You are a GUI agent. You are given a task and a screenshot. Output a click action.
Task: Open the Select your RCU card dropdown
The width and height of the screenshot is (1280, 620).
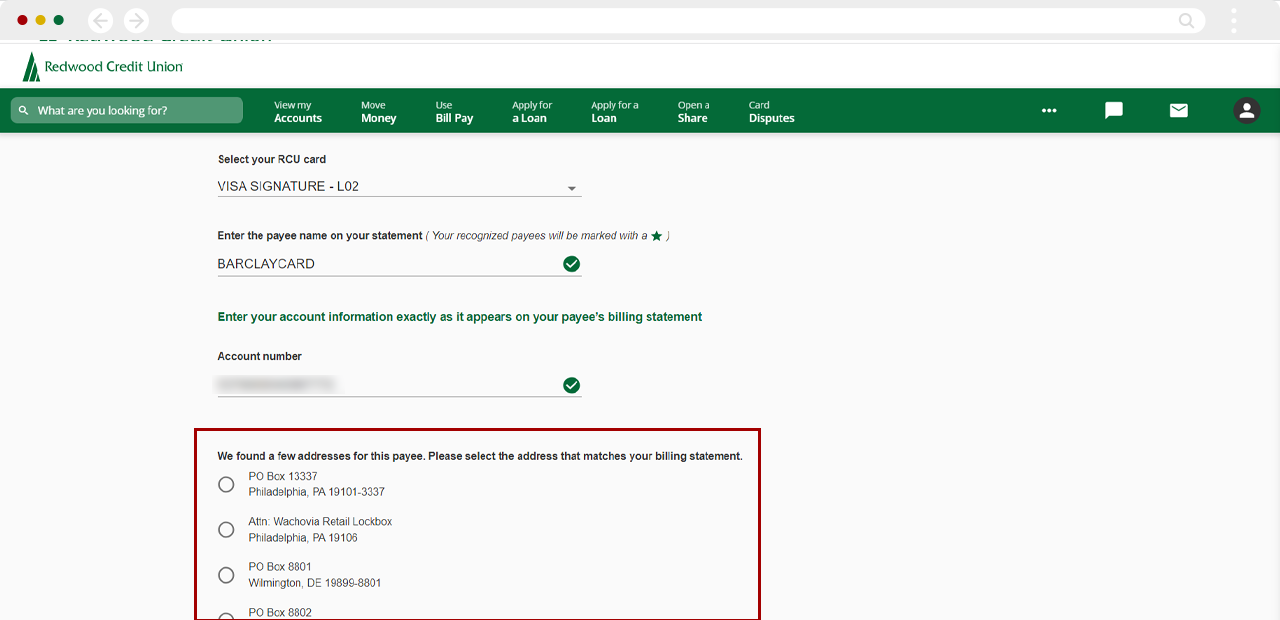pyautogui.click(x=399, y=187)
